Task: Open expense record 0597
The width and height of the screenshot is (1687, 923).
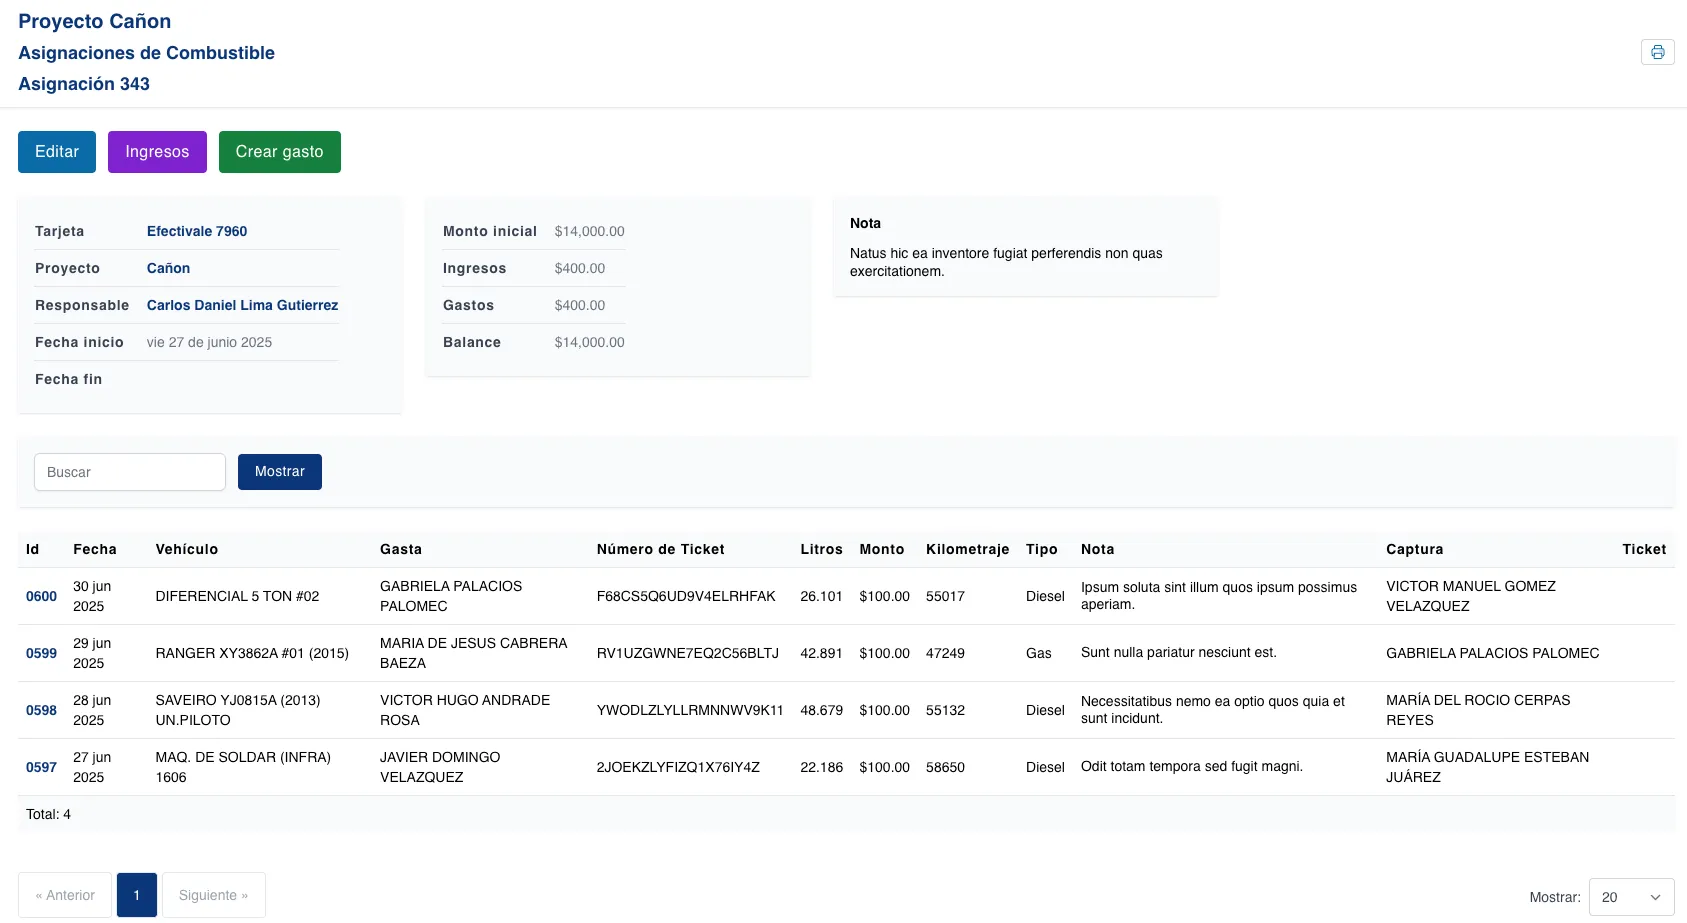Action: (x=41, y=767)
